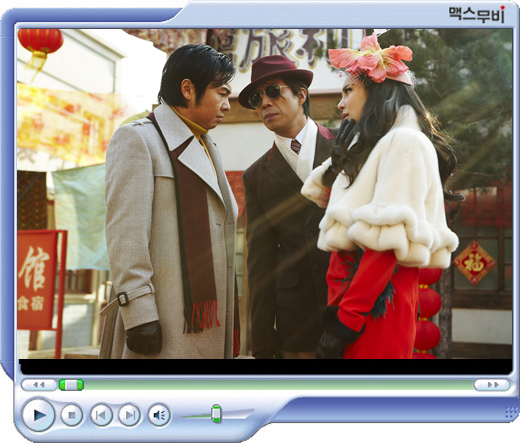Screen dimensions: 520x443
Task: Click the video display area
Action: (x=265, y=194)
